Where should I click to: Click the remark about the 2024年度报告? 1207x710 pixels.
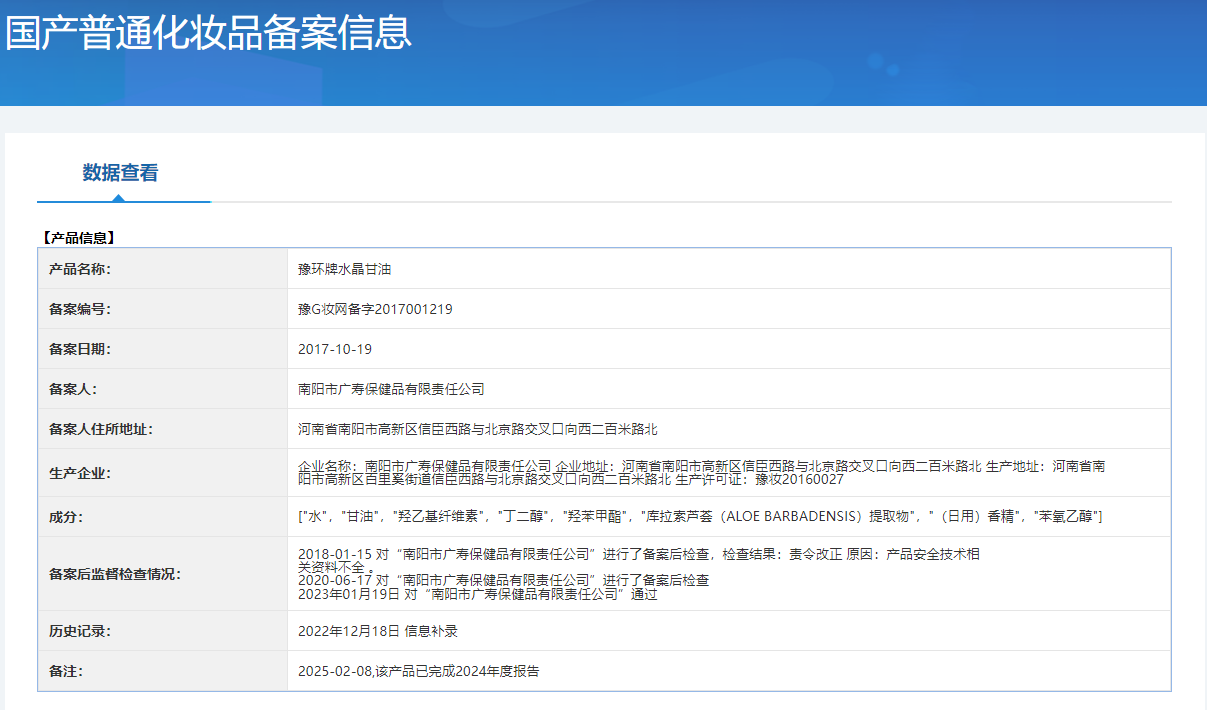pos(418,671)
